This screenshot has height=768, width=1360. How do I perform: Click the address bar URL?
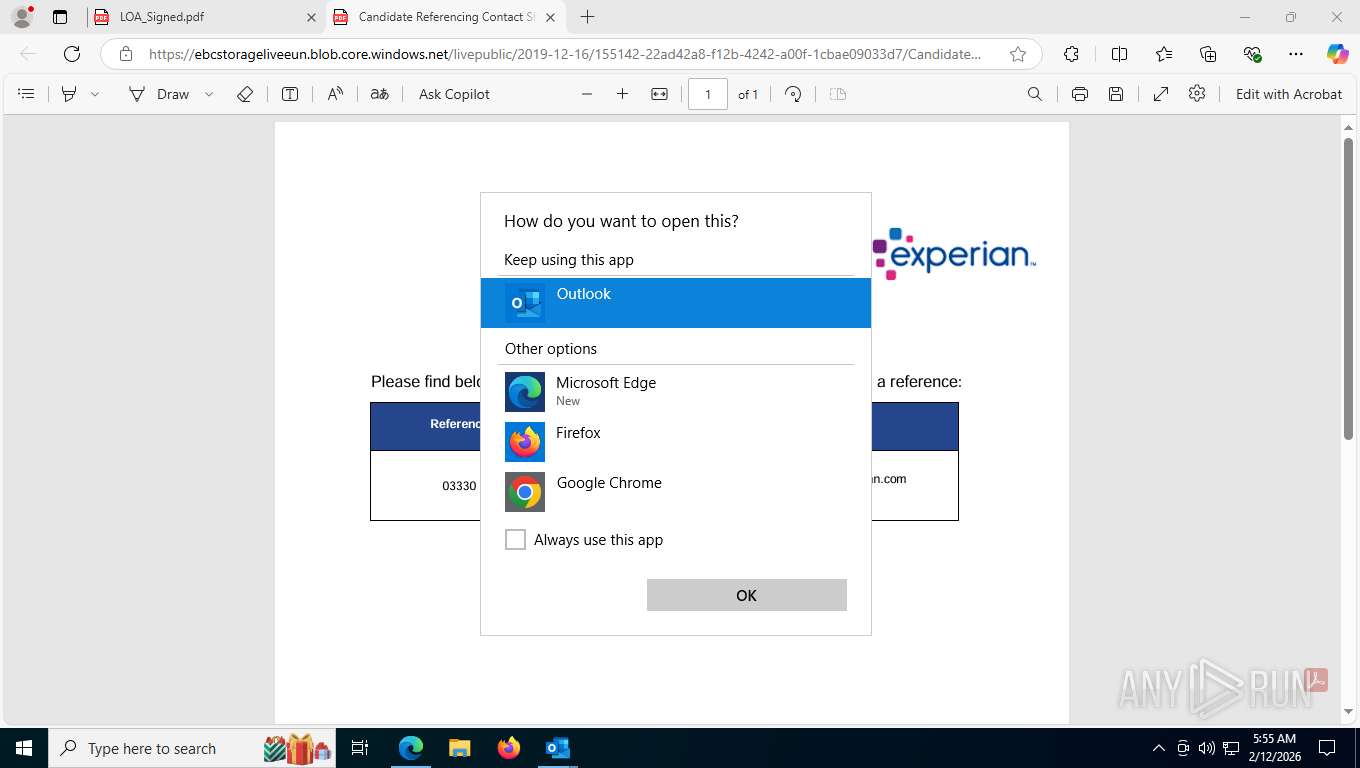(565, 54)
